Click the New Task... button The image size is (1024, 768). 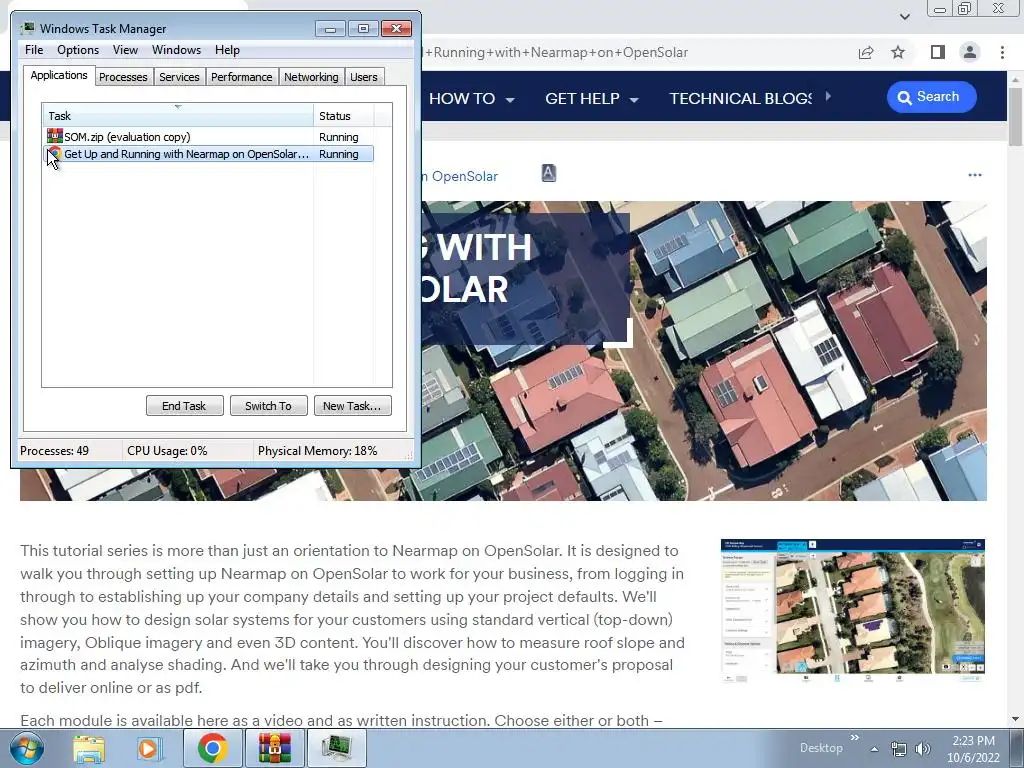(352, 406)
